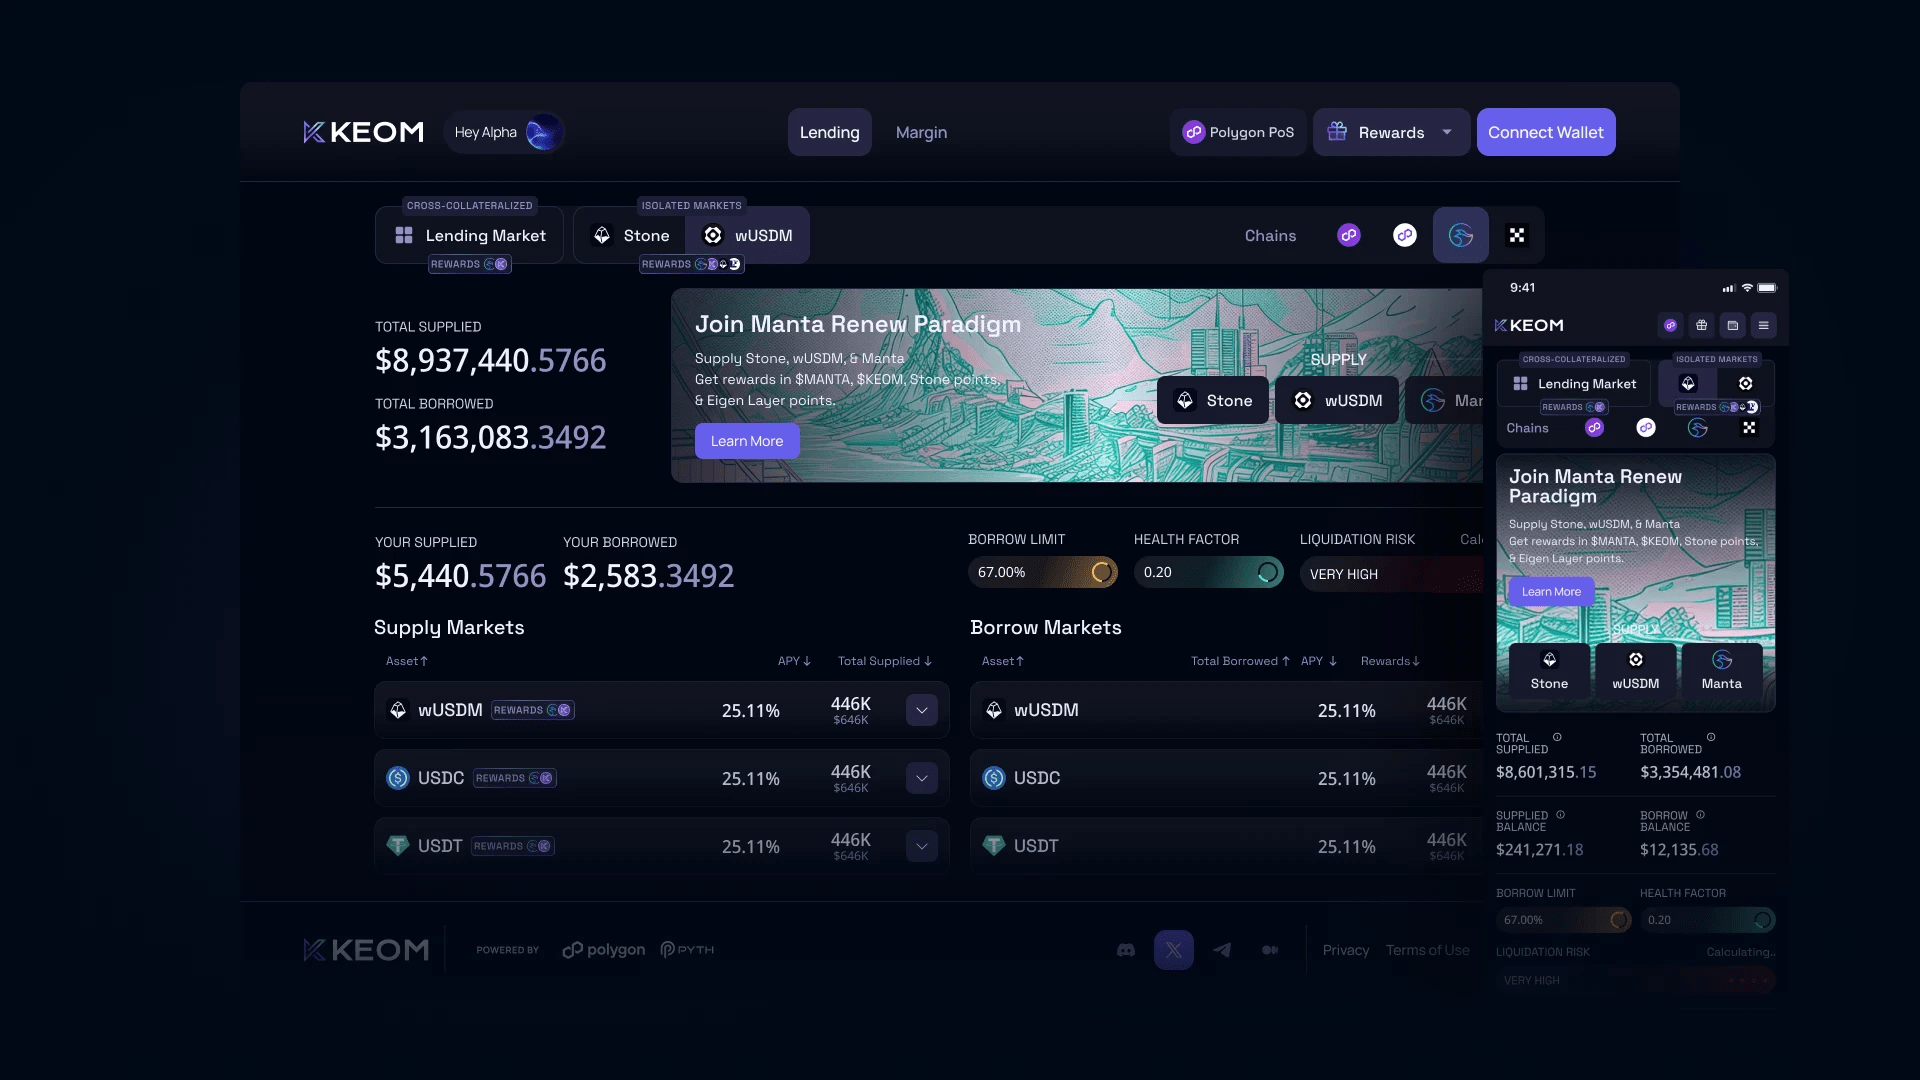Open the Medium footer icon

coord(1270,950)
